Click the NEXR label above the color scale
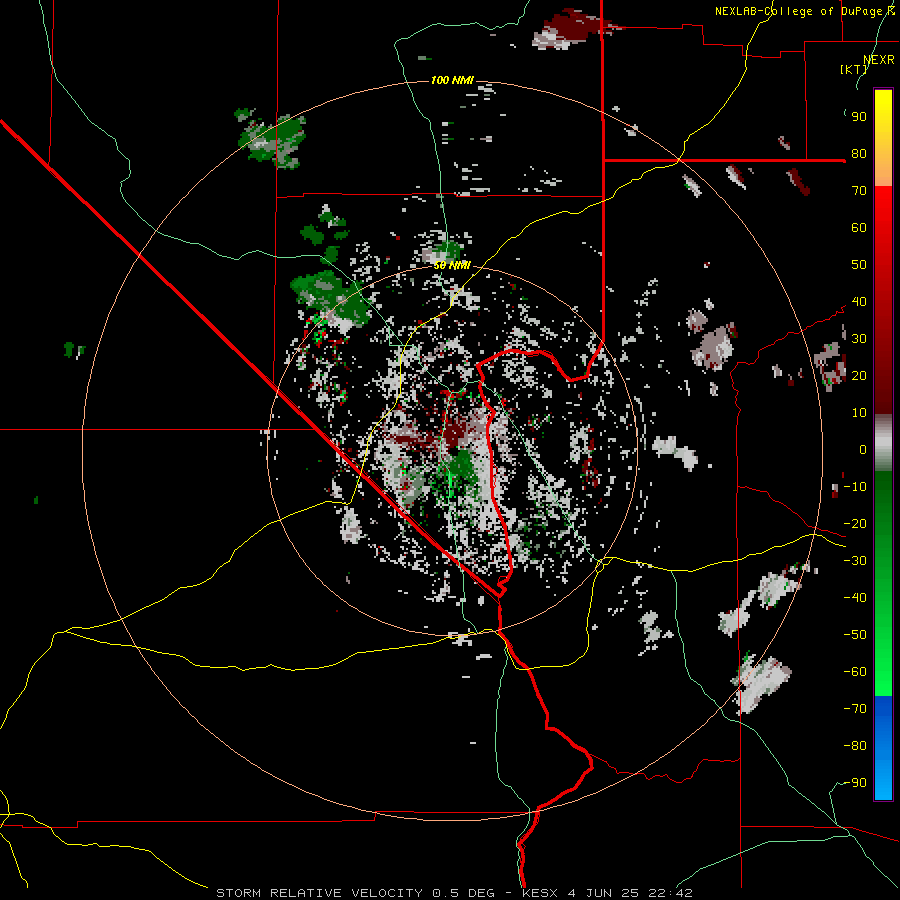Image resolution: width=900 pixels, height=900 pixels. 879,60
